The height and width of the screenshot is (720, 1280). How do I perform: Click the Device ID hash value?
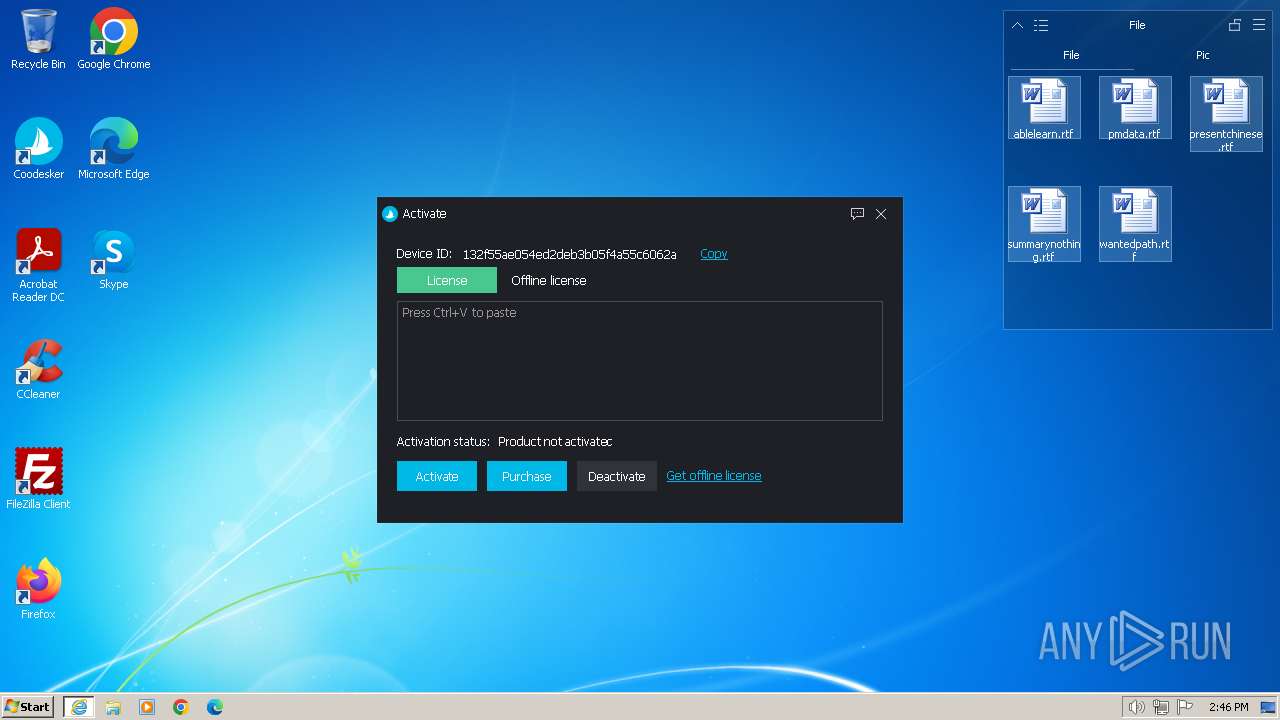(569, 254)
